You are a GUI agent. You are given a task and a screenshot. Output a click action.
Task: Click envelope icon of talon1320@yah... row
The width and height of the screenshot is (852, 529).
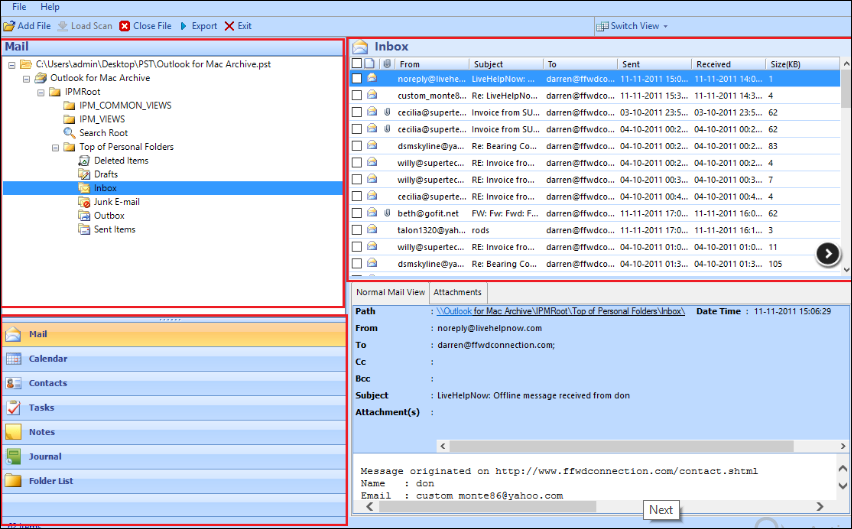[372, 230]
